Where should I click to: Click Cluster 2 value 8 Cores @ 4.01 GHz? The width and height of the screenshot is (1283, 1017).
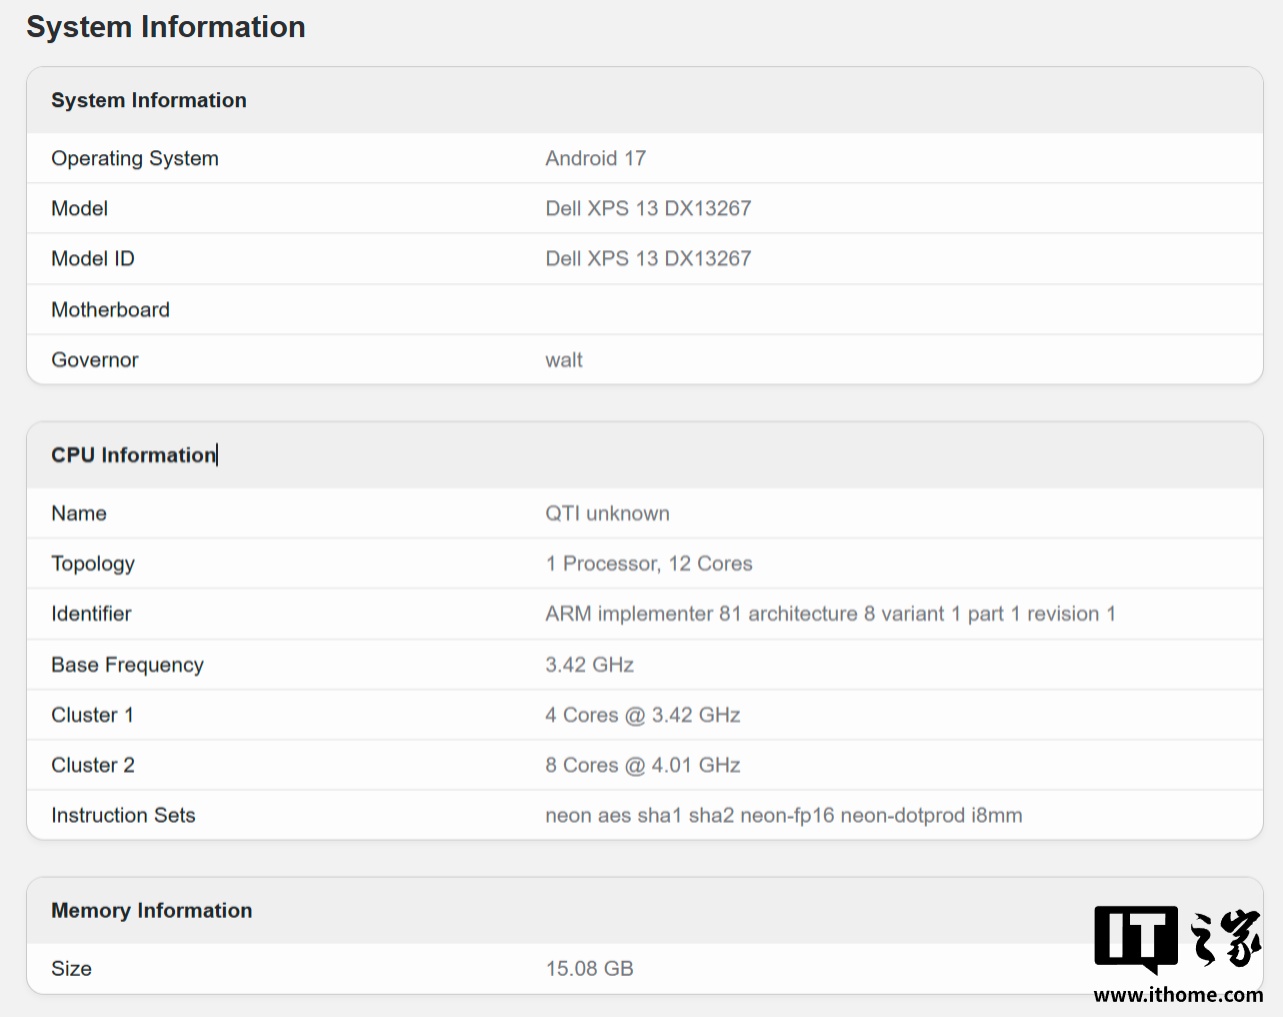(x=643, y=765)
